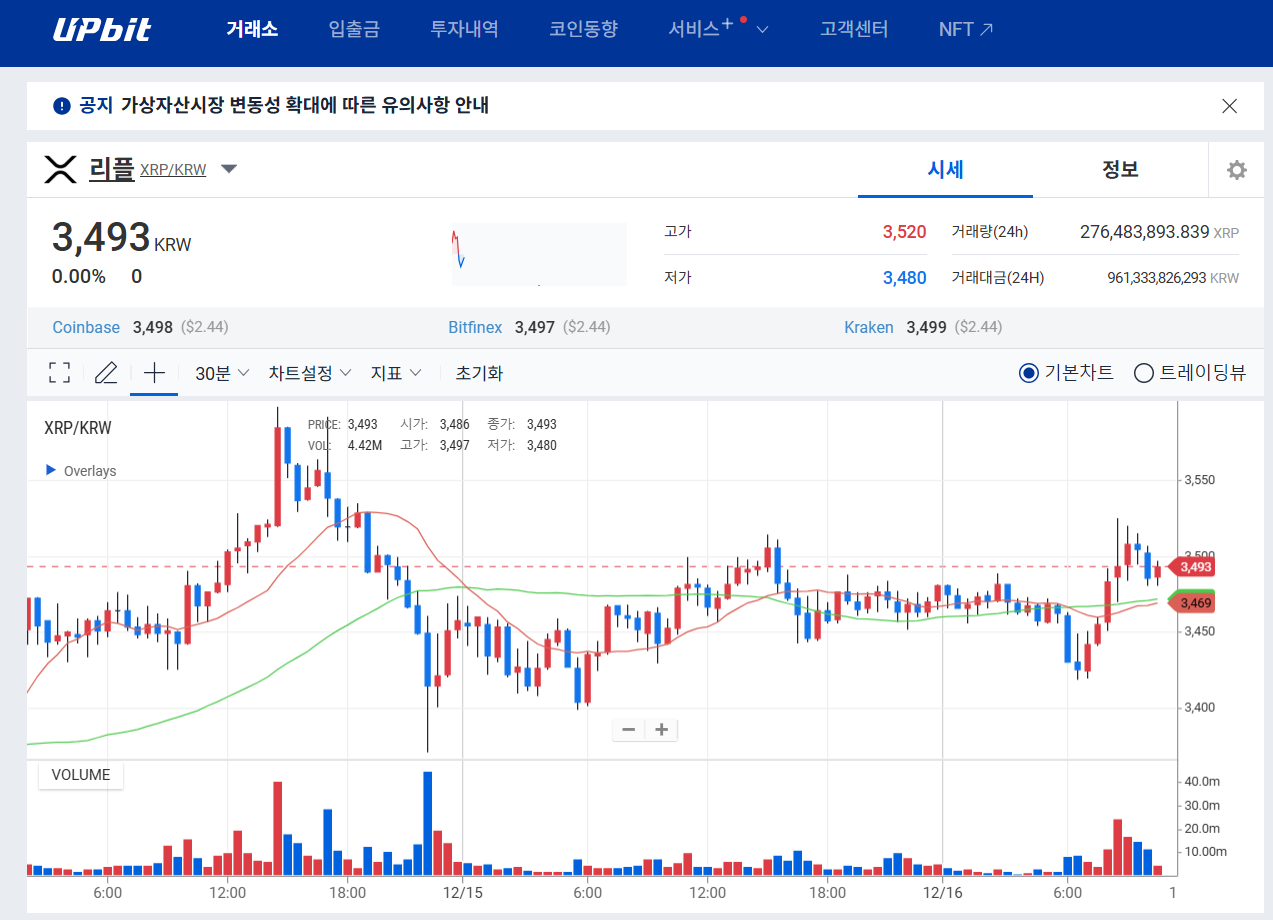Click 초기화 to reset the chart
The width and height of the screenshot is (1273, 920).
[479, 373]
